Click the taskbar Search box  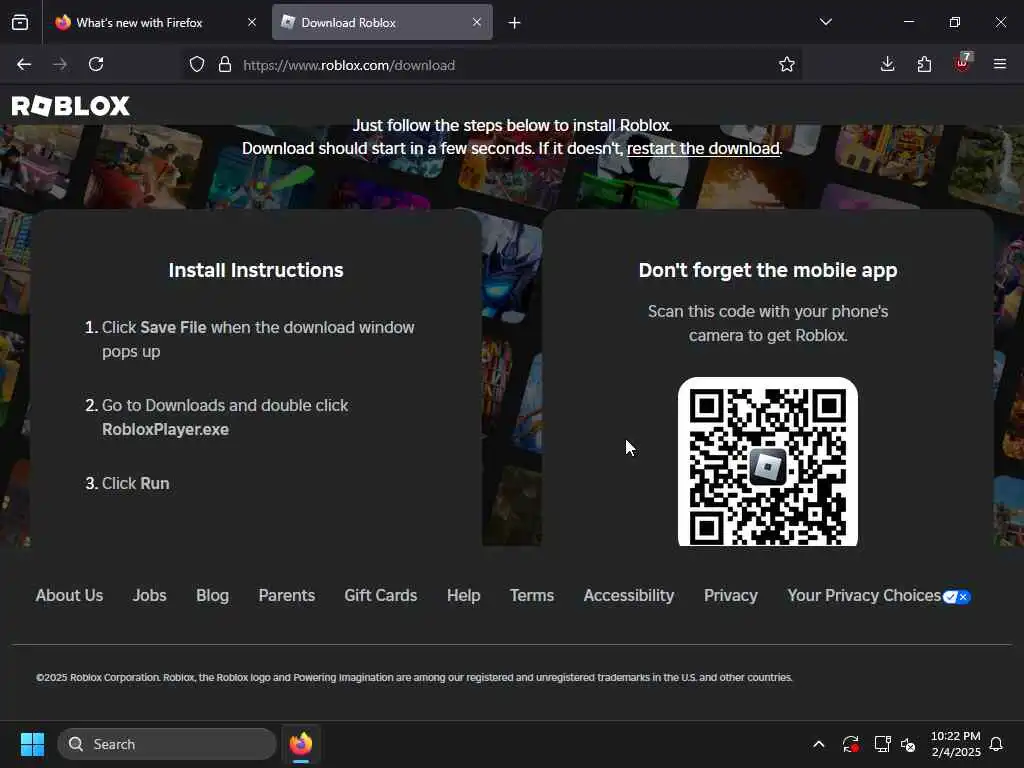(167, 744)
